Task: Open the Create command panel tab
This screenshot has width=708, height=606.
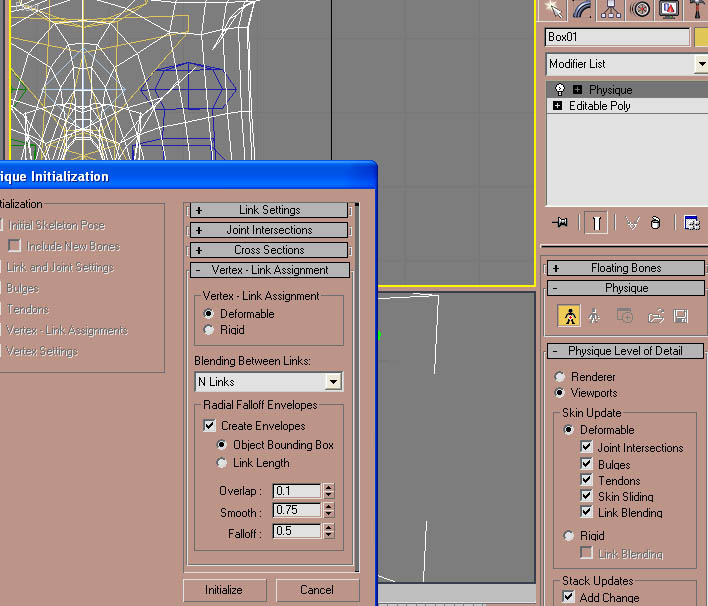Action: (551, 10)
